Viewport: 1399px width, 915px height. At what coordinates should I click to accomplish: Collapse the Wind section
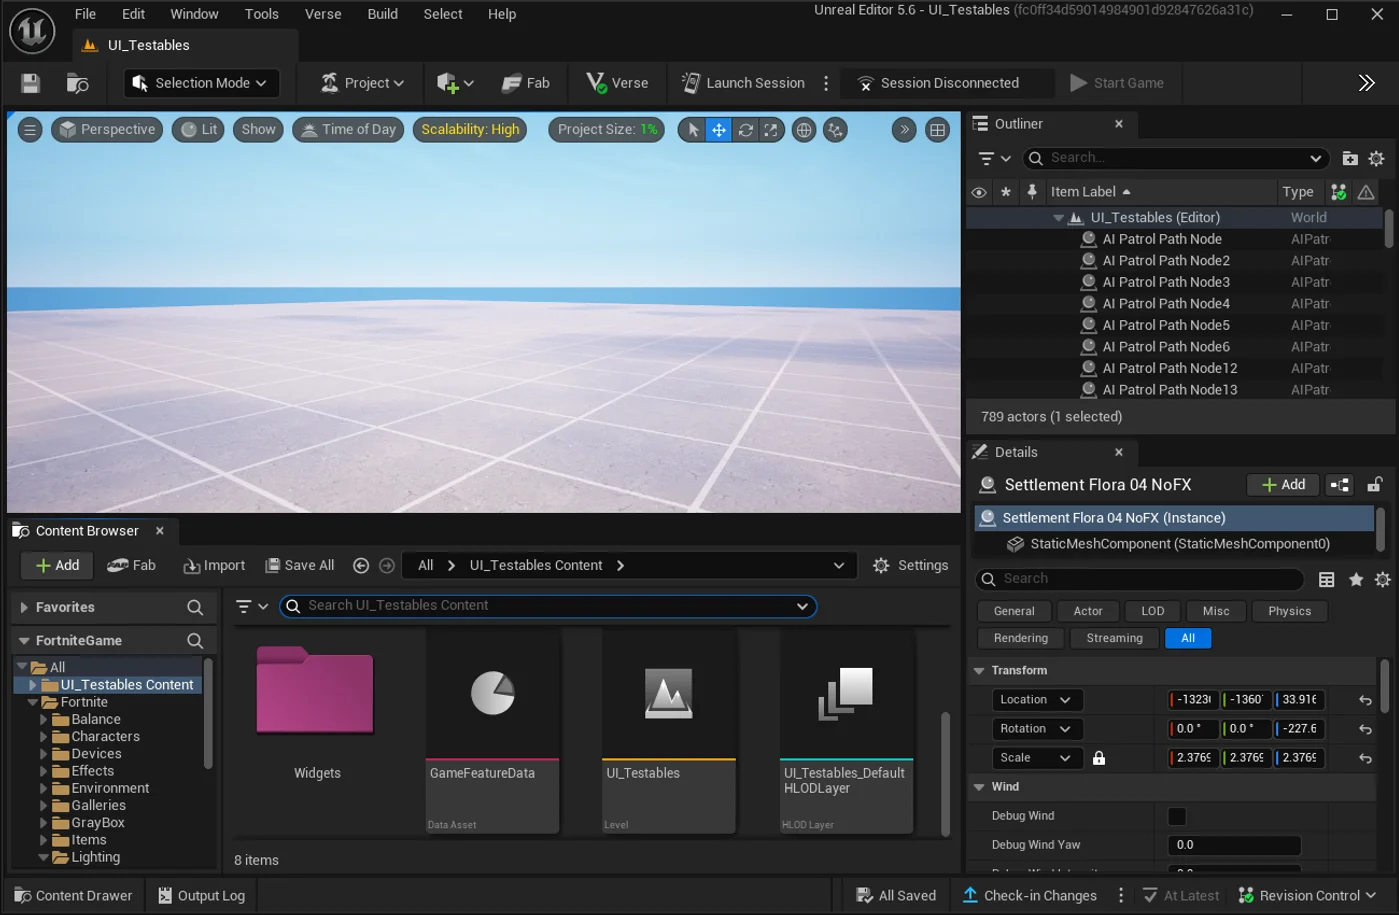979,787
